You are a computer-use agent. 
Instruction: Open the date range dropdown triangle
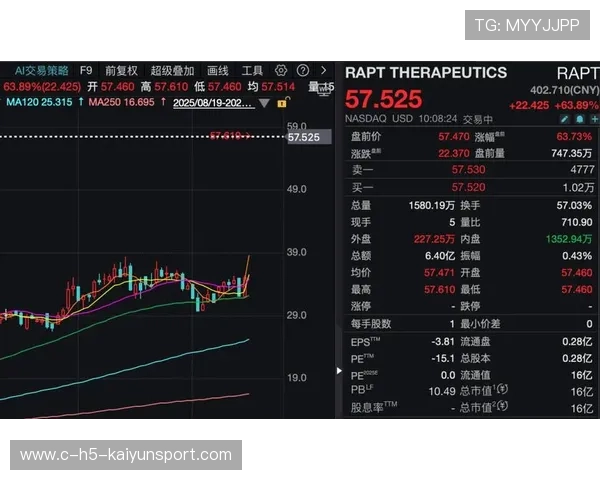point(264,103)
